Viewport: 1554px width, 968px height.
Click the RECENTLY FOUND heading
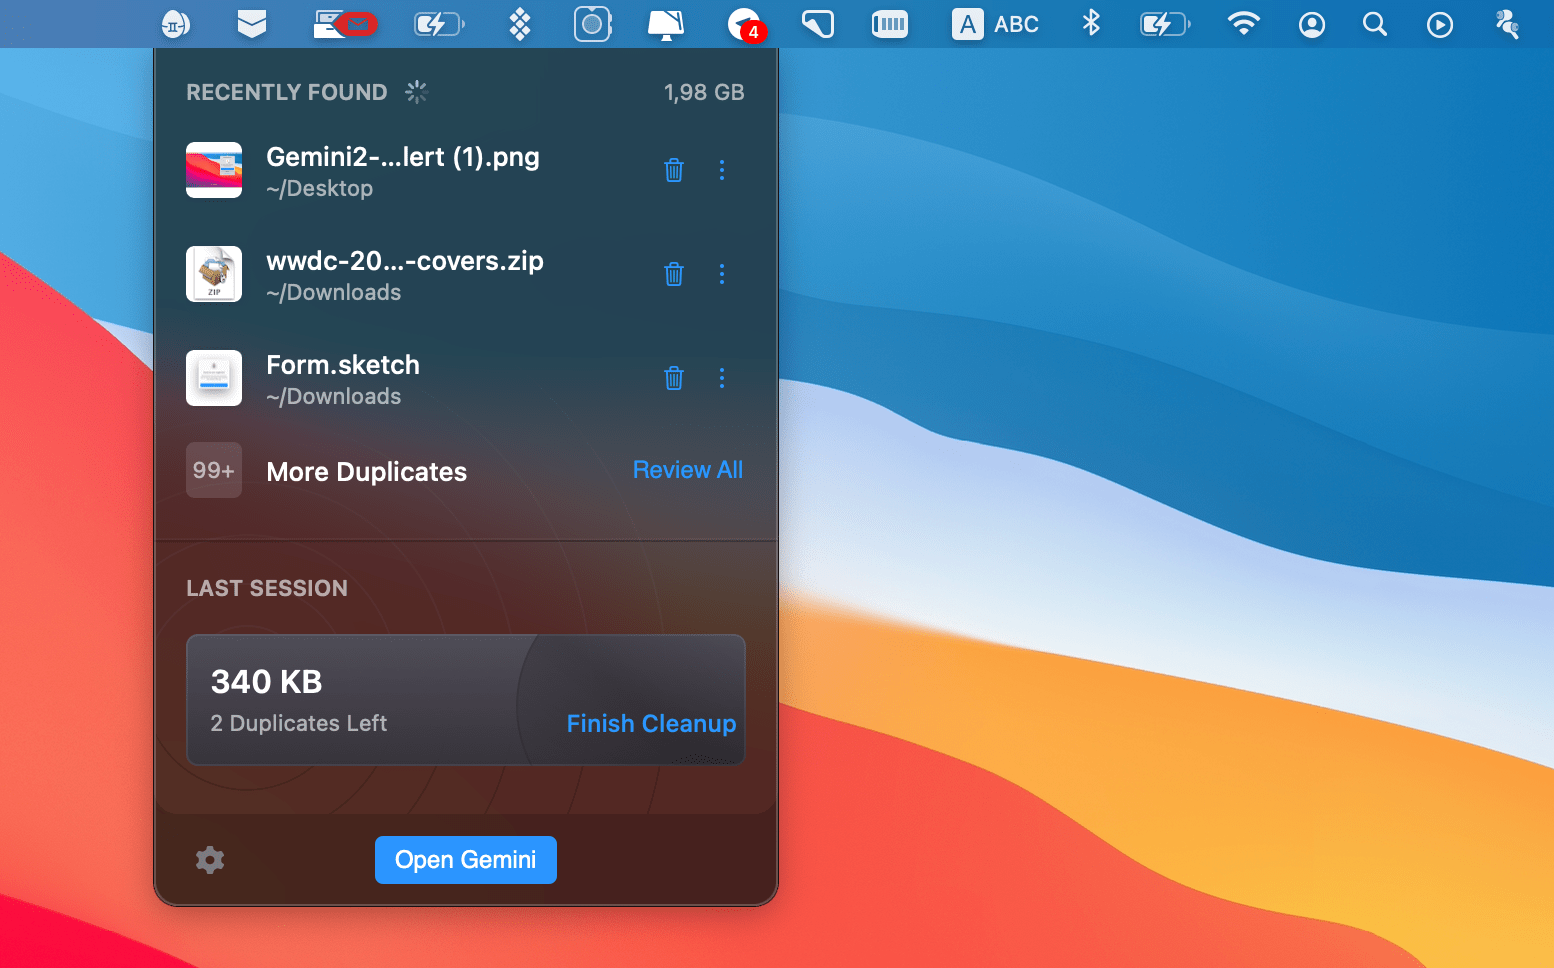[x=287, y=92]
